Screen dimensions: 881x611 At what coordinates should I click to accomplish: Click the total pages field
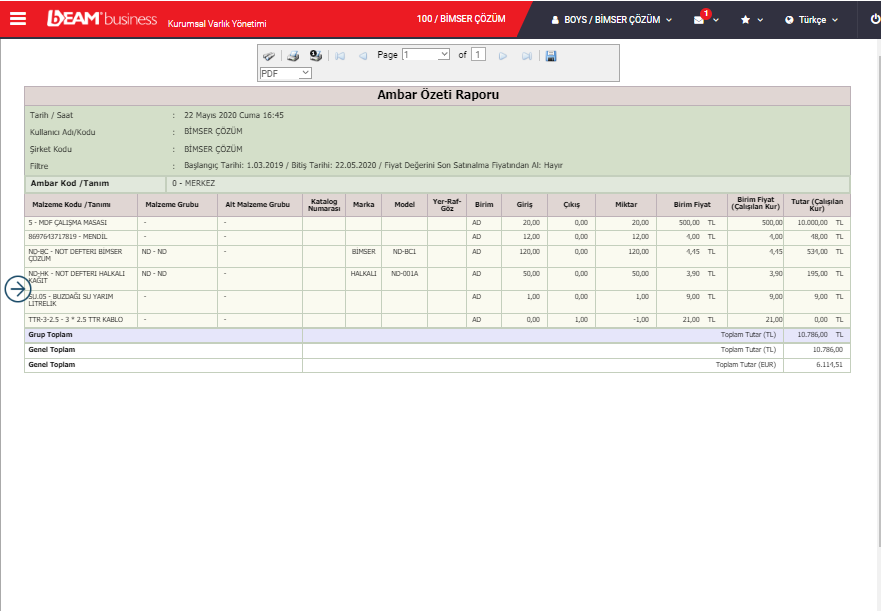click(478, 55)
